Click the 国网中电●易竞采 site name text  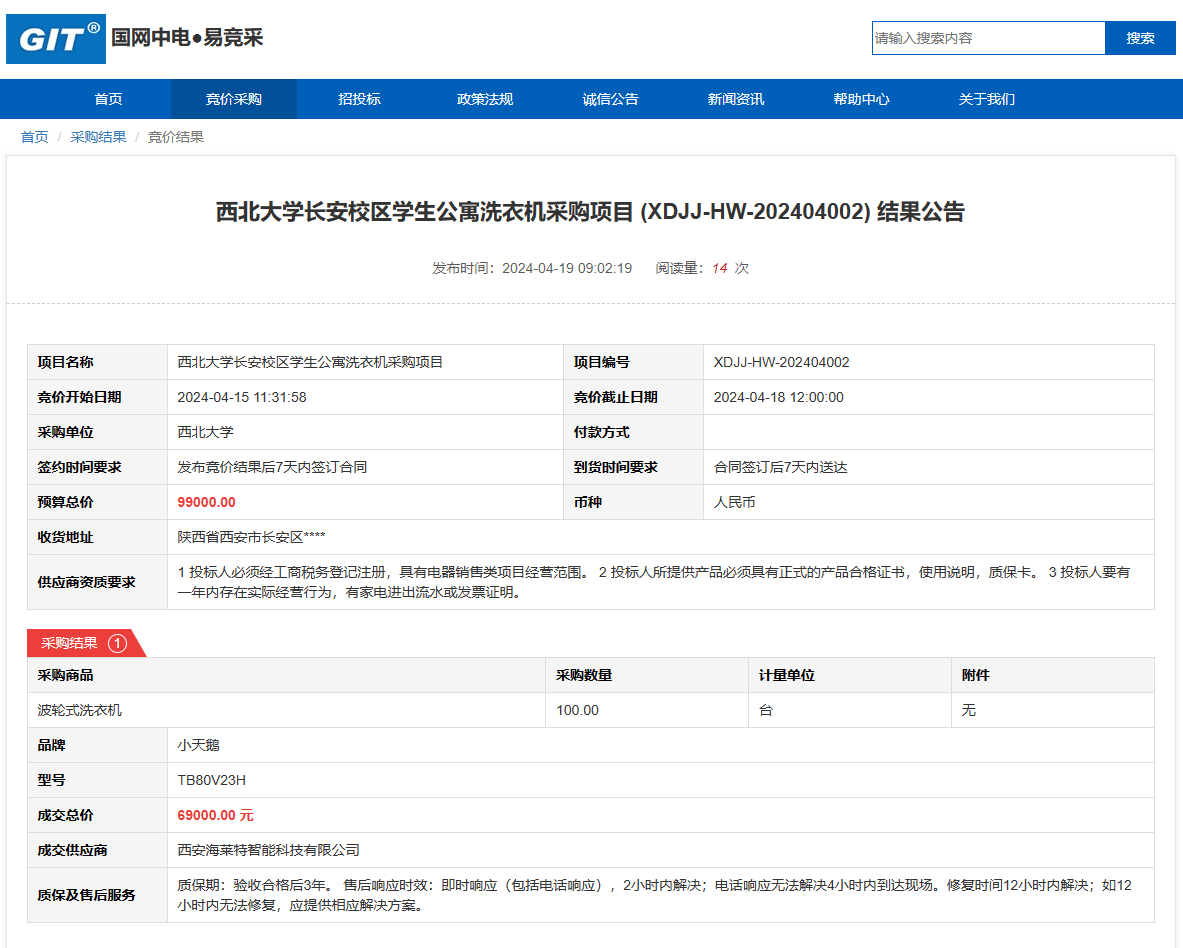click(x=187, y=38)
